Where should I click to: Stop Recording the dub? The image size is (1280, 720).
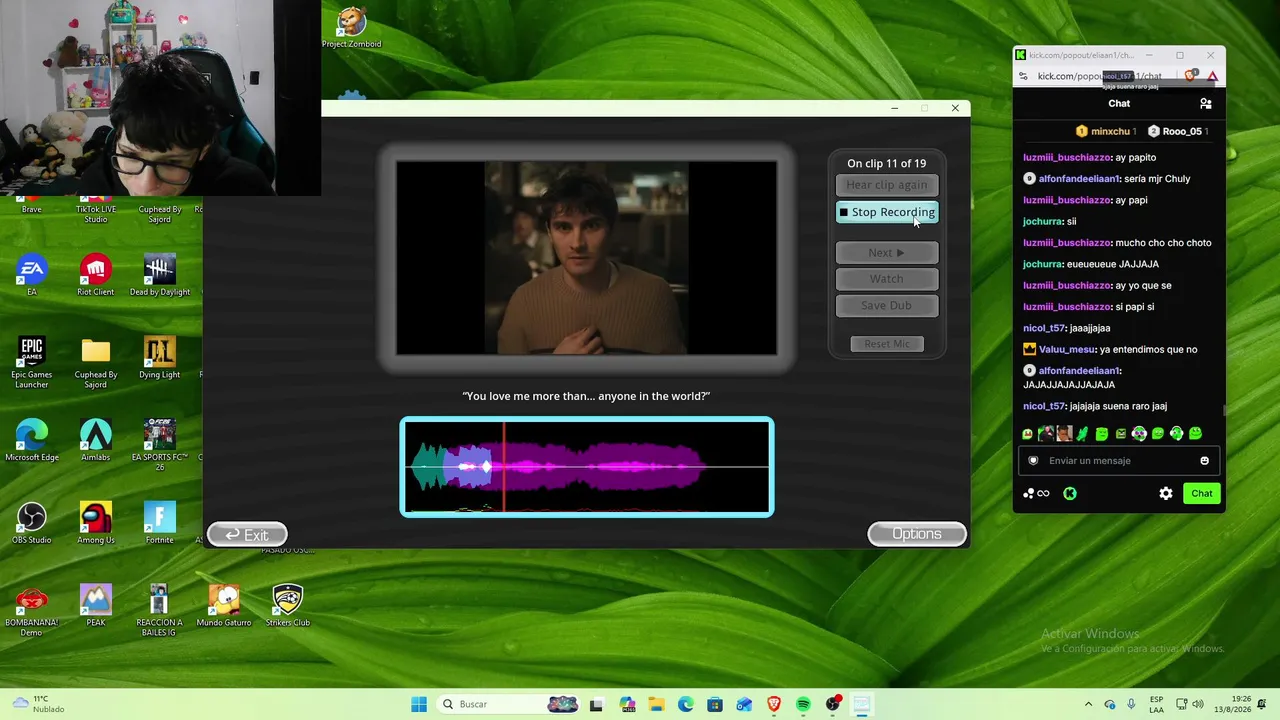tap(887, 212)
